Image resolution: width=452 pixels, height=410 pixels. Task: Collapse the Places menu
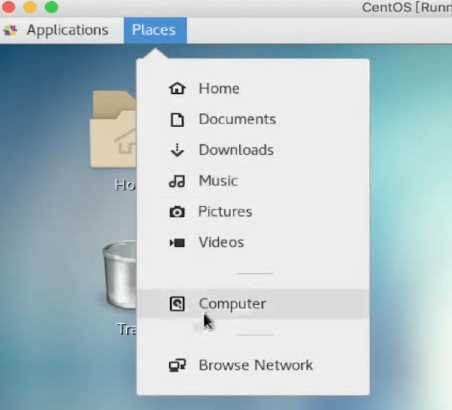click(x=155, y=30)
